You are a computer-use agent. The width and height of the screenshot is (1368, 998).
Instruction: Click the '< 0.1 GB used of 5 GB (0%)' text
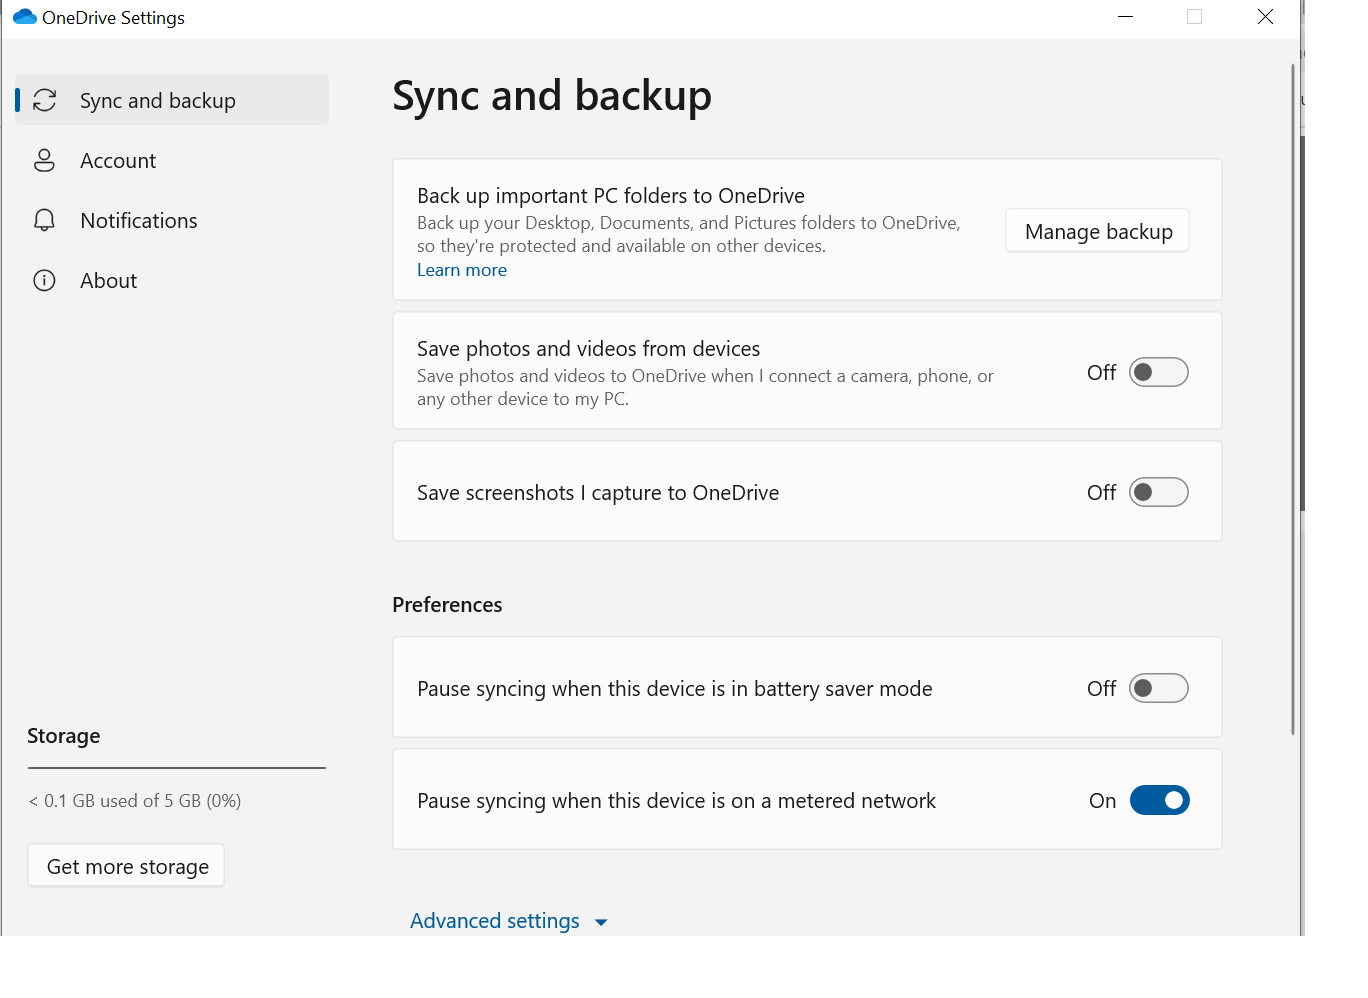tap(135, 801)
